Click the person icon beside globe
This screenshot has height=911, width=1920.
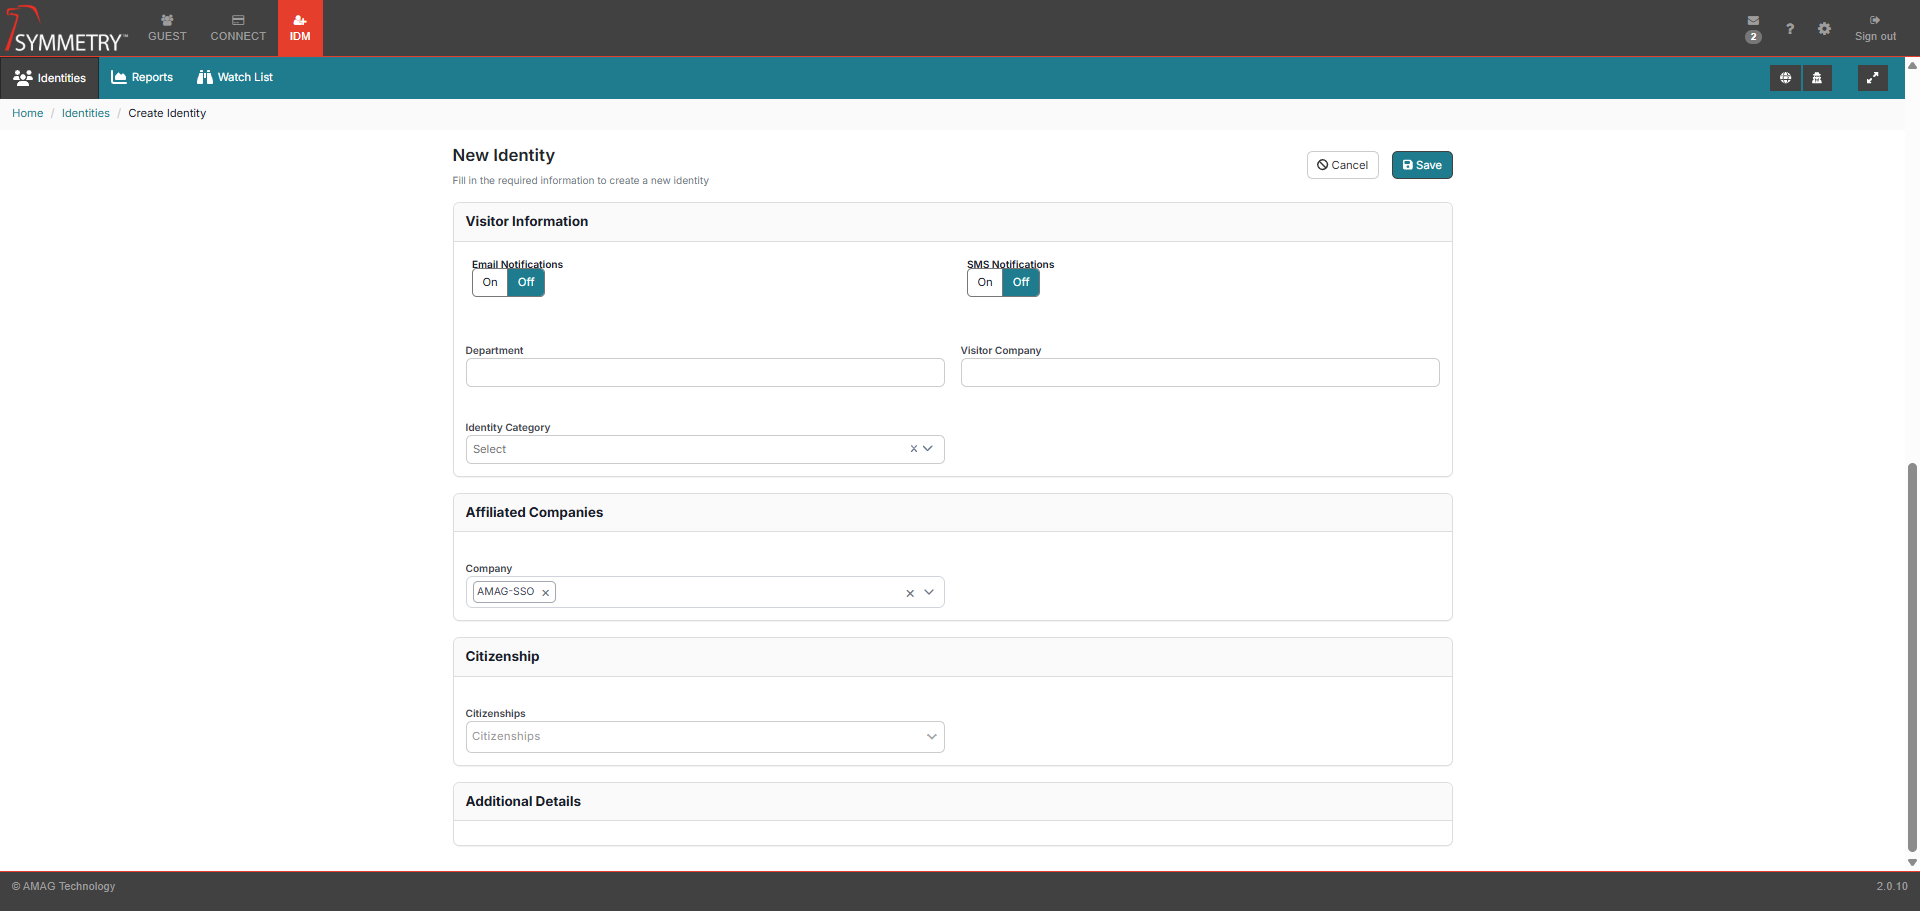(1817, 78)
